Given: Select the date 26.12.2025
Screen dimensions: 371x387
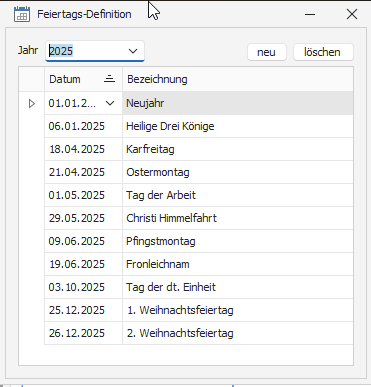Looking at the screenshot, I should click(83, 333).
